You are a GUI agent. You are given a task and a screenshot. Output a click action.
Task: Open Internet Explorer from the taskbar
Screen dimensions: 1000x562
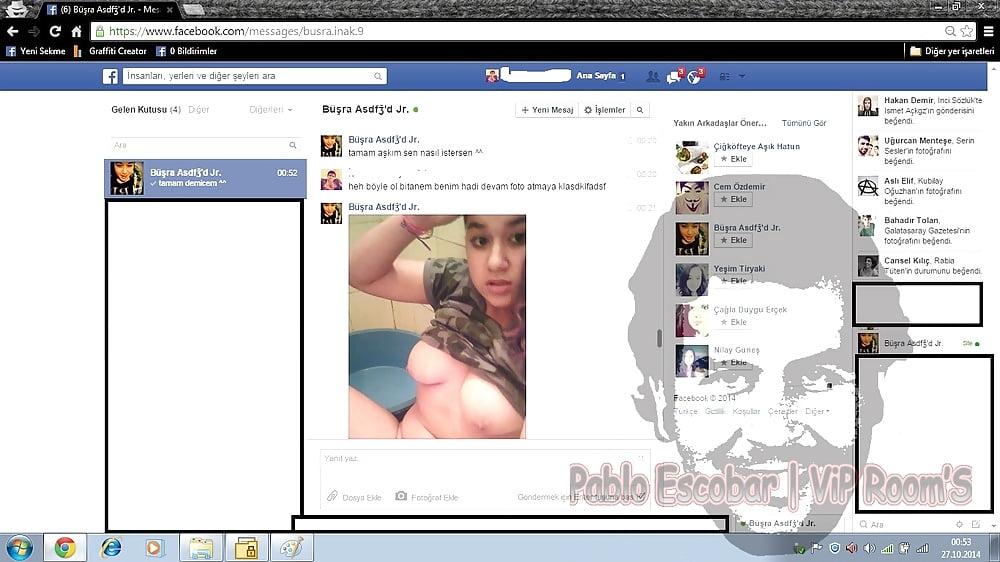tap(111, 547)
